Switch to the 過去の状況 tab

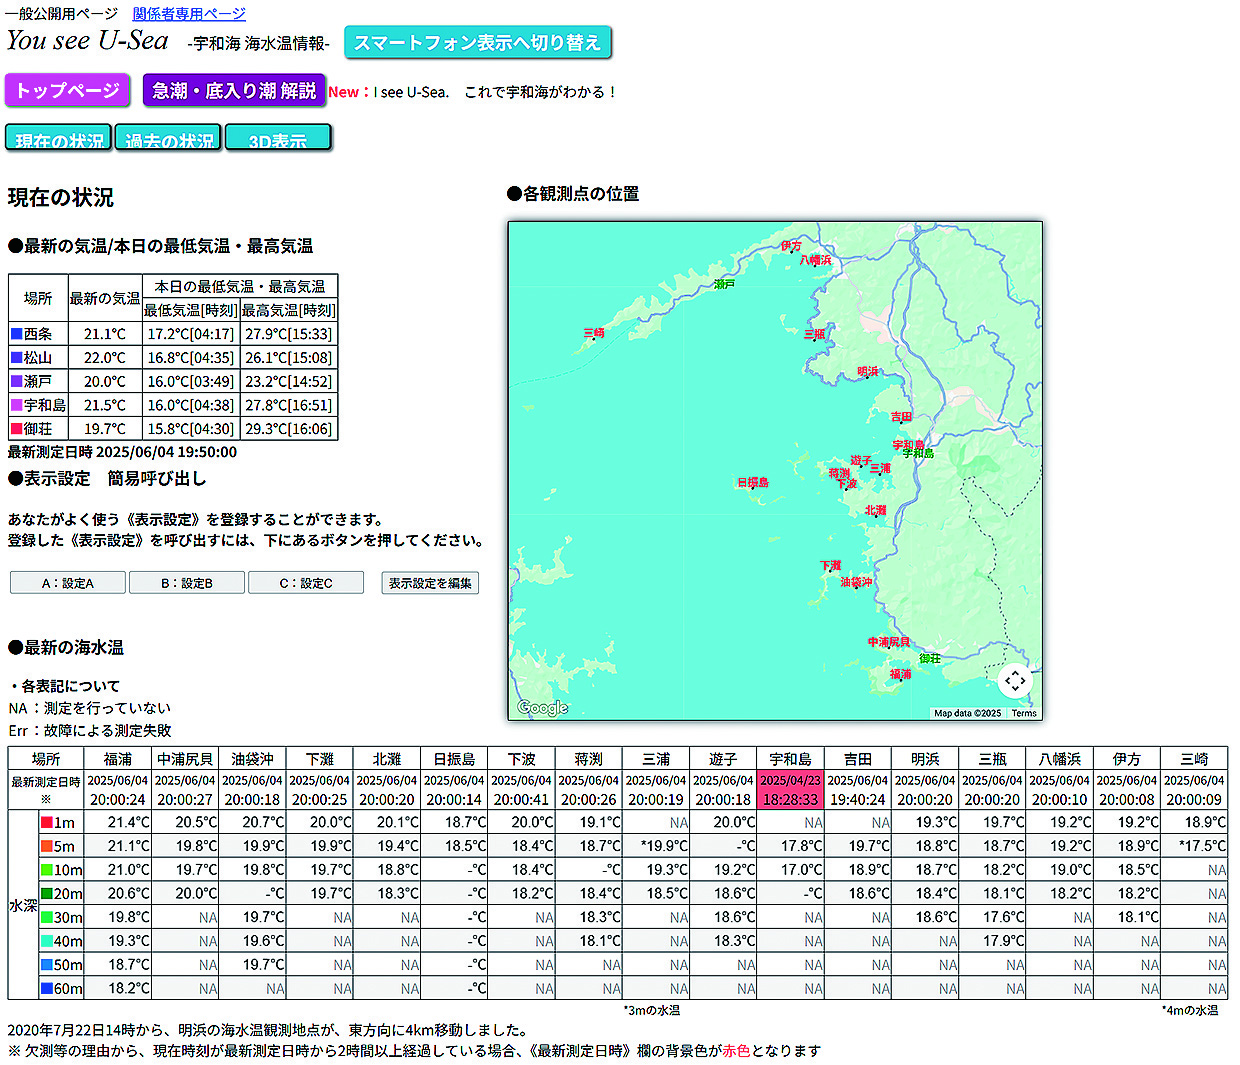pyautogui.click(x=169, y=139)
